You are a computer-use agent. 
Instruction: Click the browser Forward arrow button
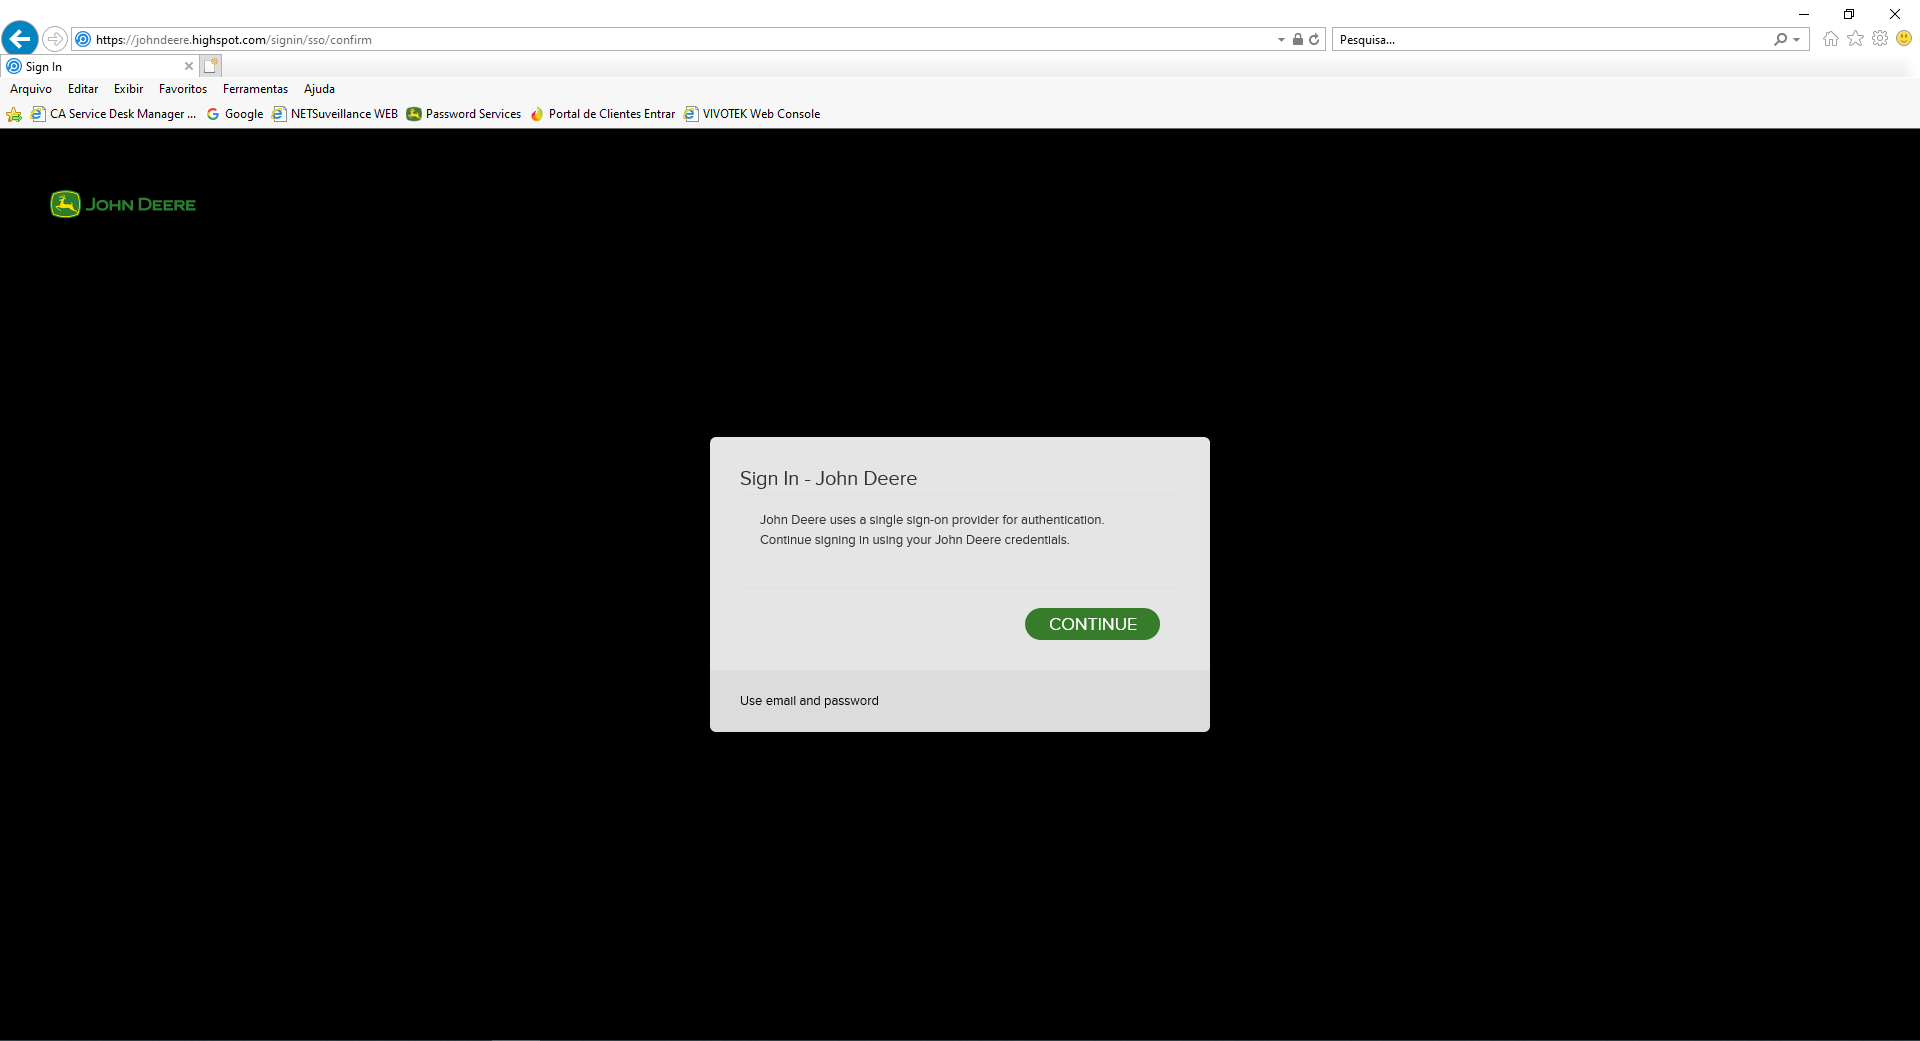(x=55, y=39)
